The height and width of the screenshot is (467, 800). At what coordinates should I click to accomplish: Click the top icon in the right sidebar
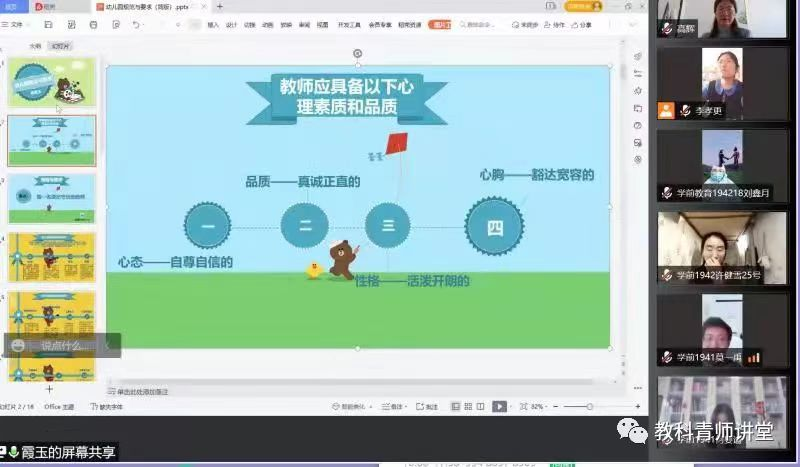[637, 57]
